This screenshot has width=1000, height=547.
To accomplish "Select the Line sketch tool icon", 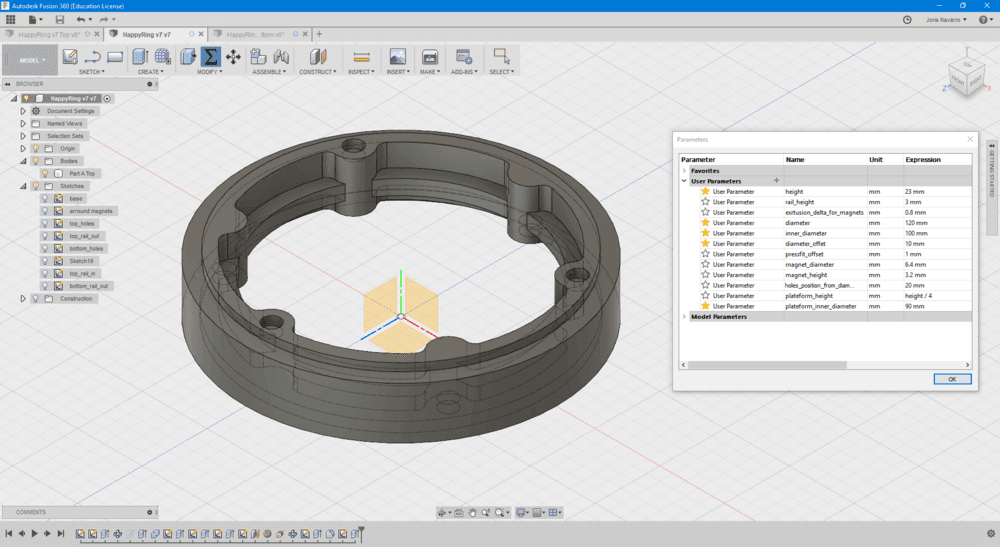I will 92,57.
